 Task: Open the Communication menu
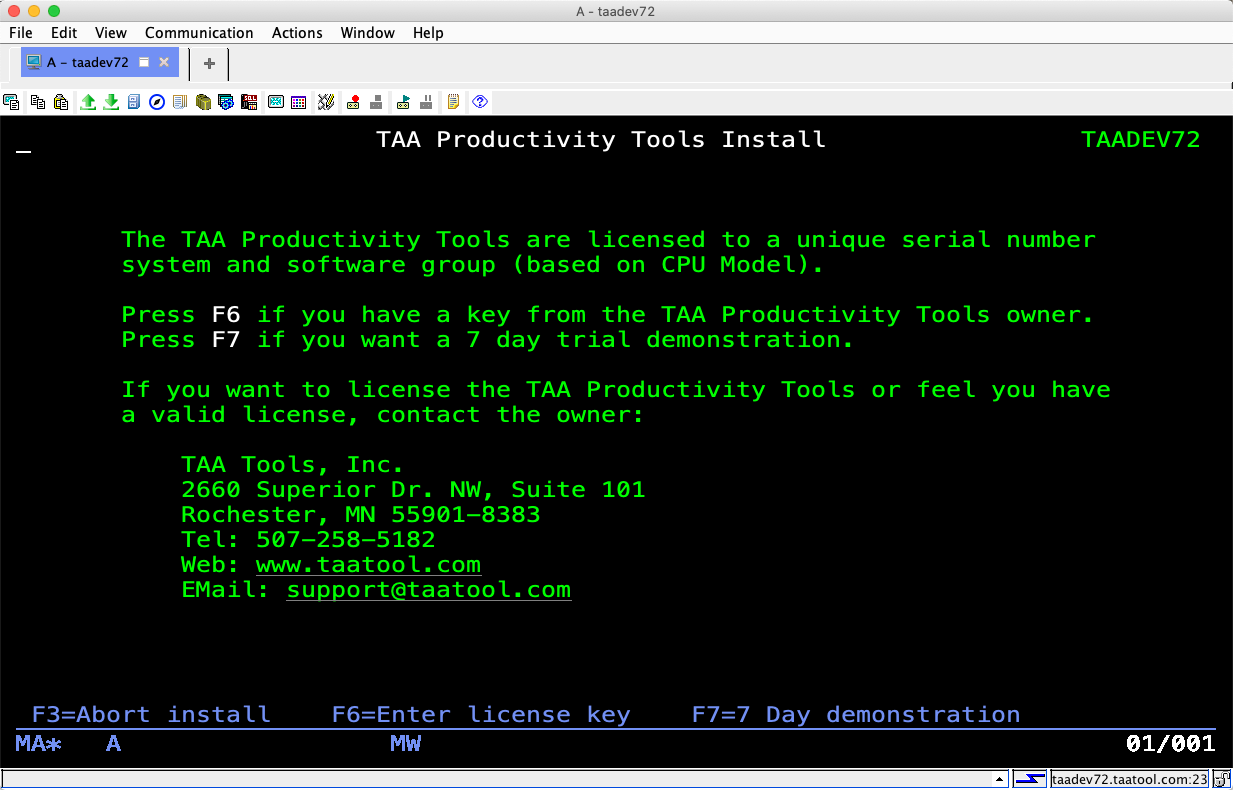pyautogui.click(x=199, y=33)
